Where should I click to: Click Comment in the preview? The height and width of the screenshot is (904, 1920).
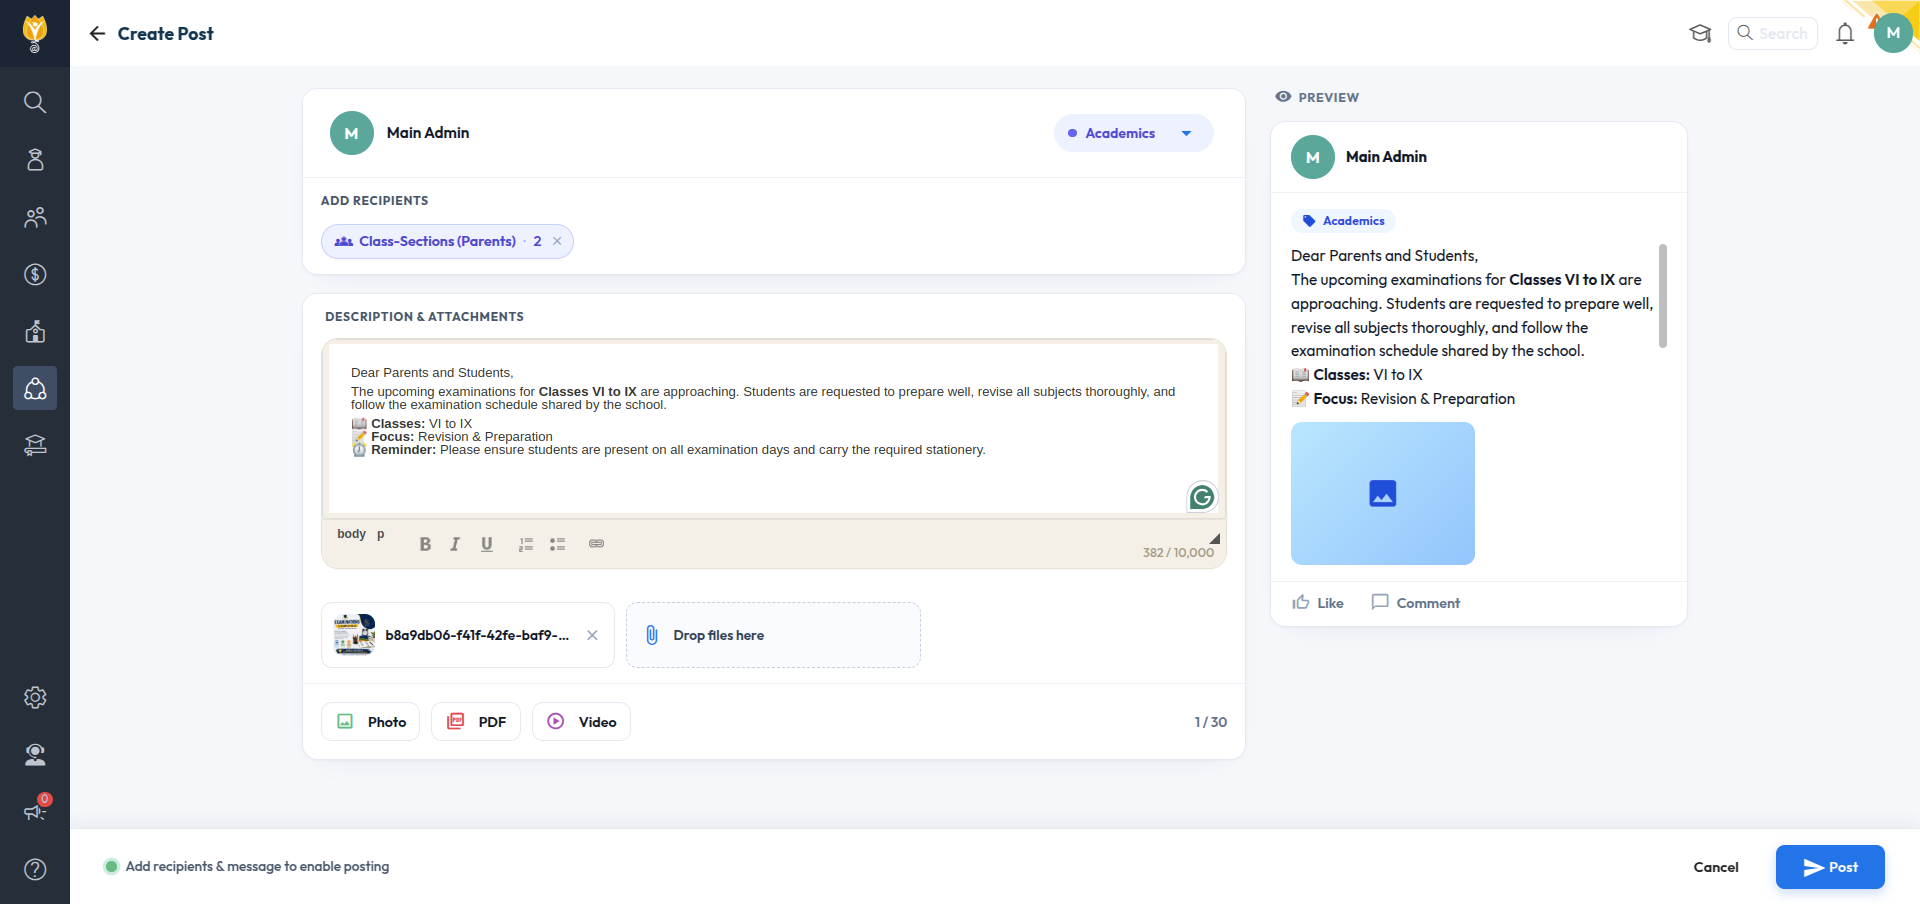[1416, 603]
